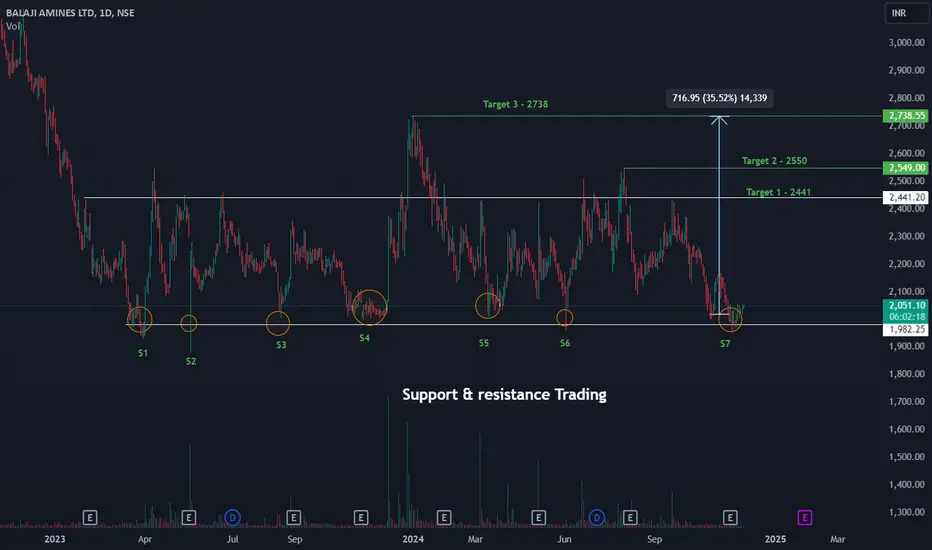Select the 'Target 1 - 2441' text
The height and width of the screenshot is (550, 932).
point(778,192)
